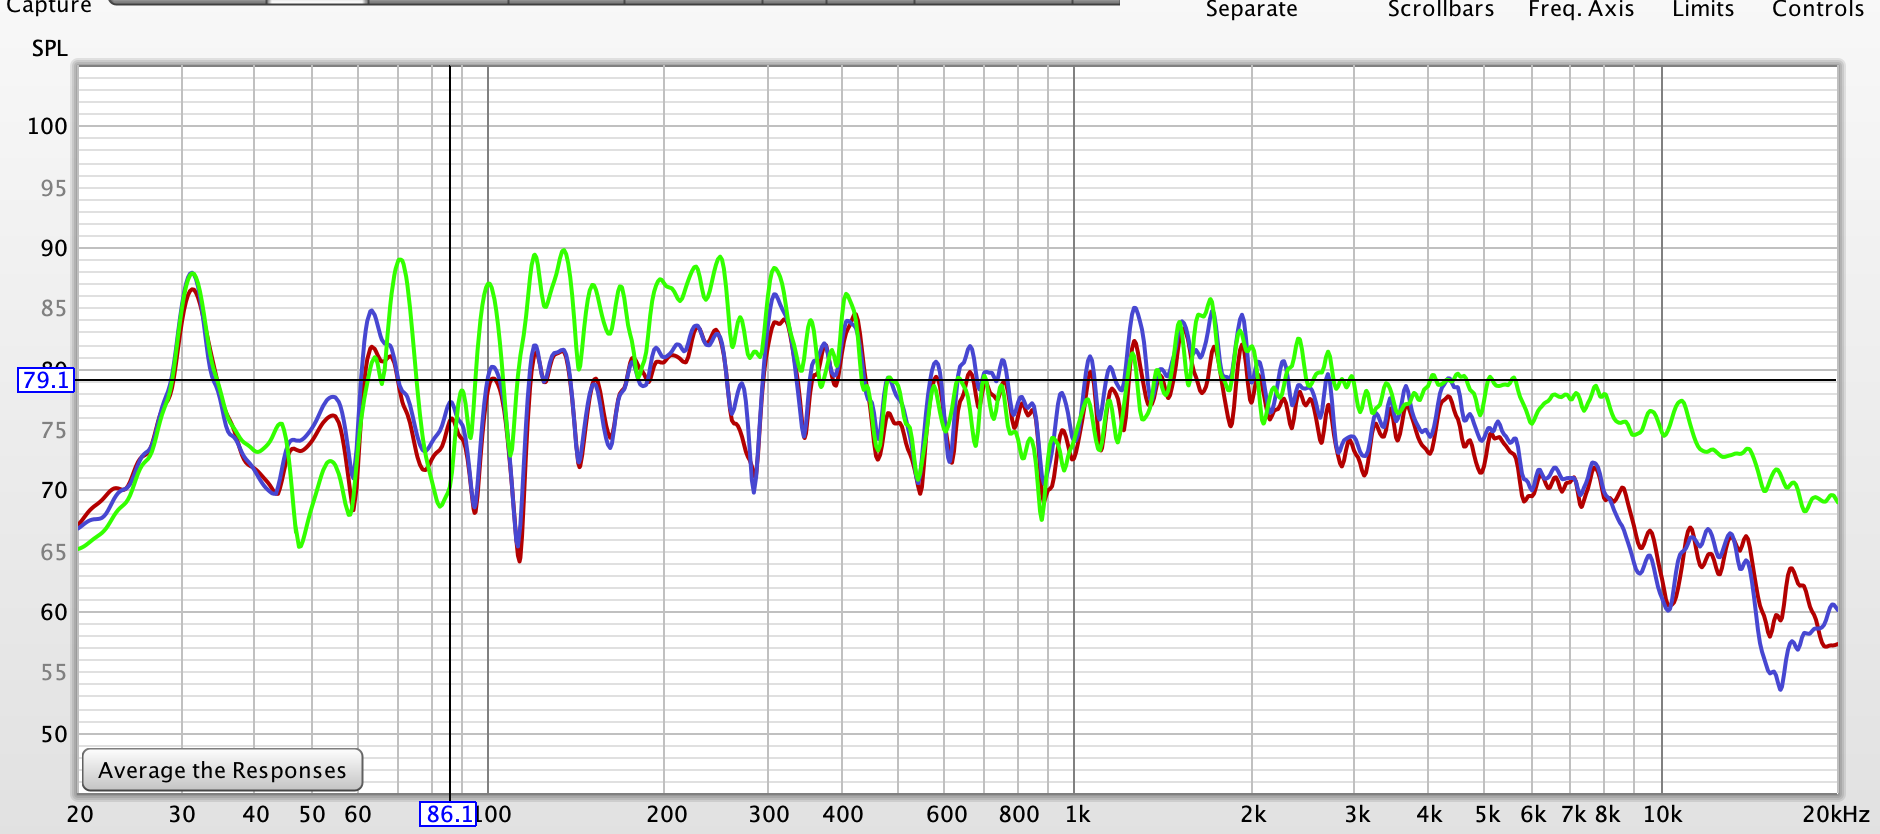Click the 65 dB SPL axis label
The image size is (1880, 834).
tap(54, 552)
